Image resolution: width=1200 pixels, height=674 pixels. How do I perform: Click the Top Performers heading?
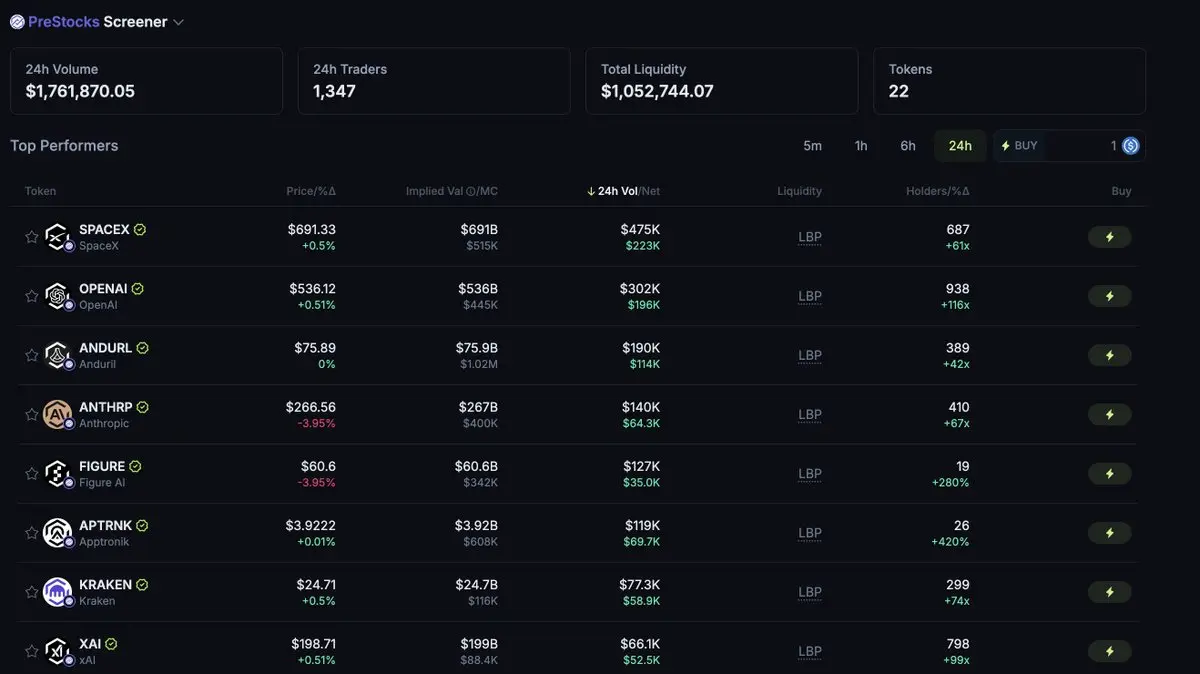pos(64,146)
